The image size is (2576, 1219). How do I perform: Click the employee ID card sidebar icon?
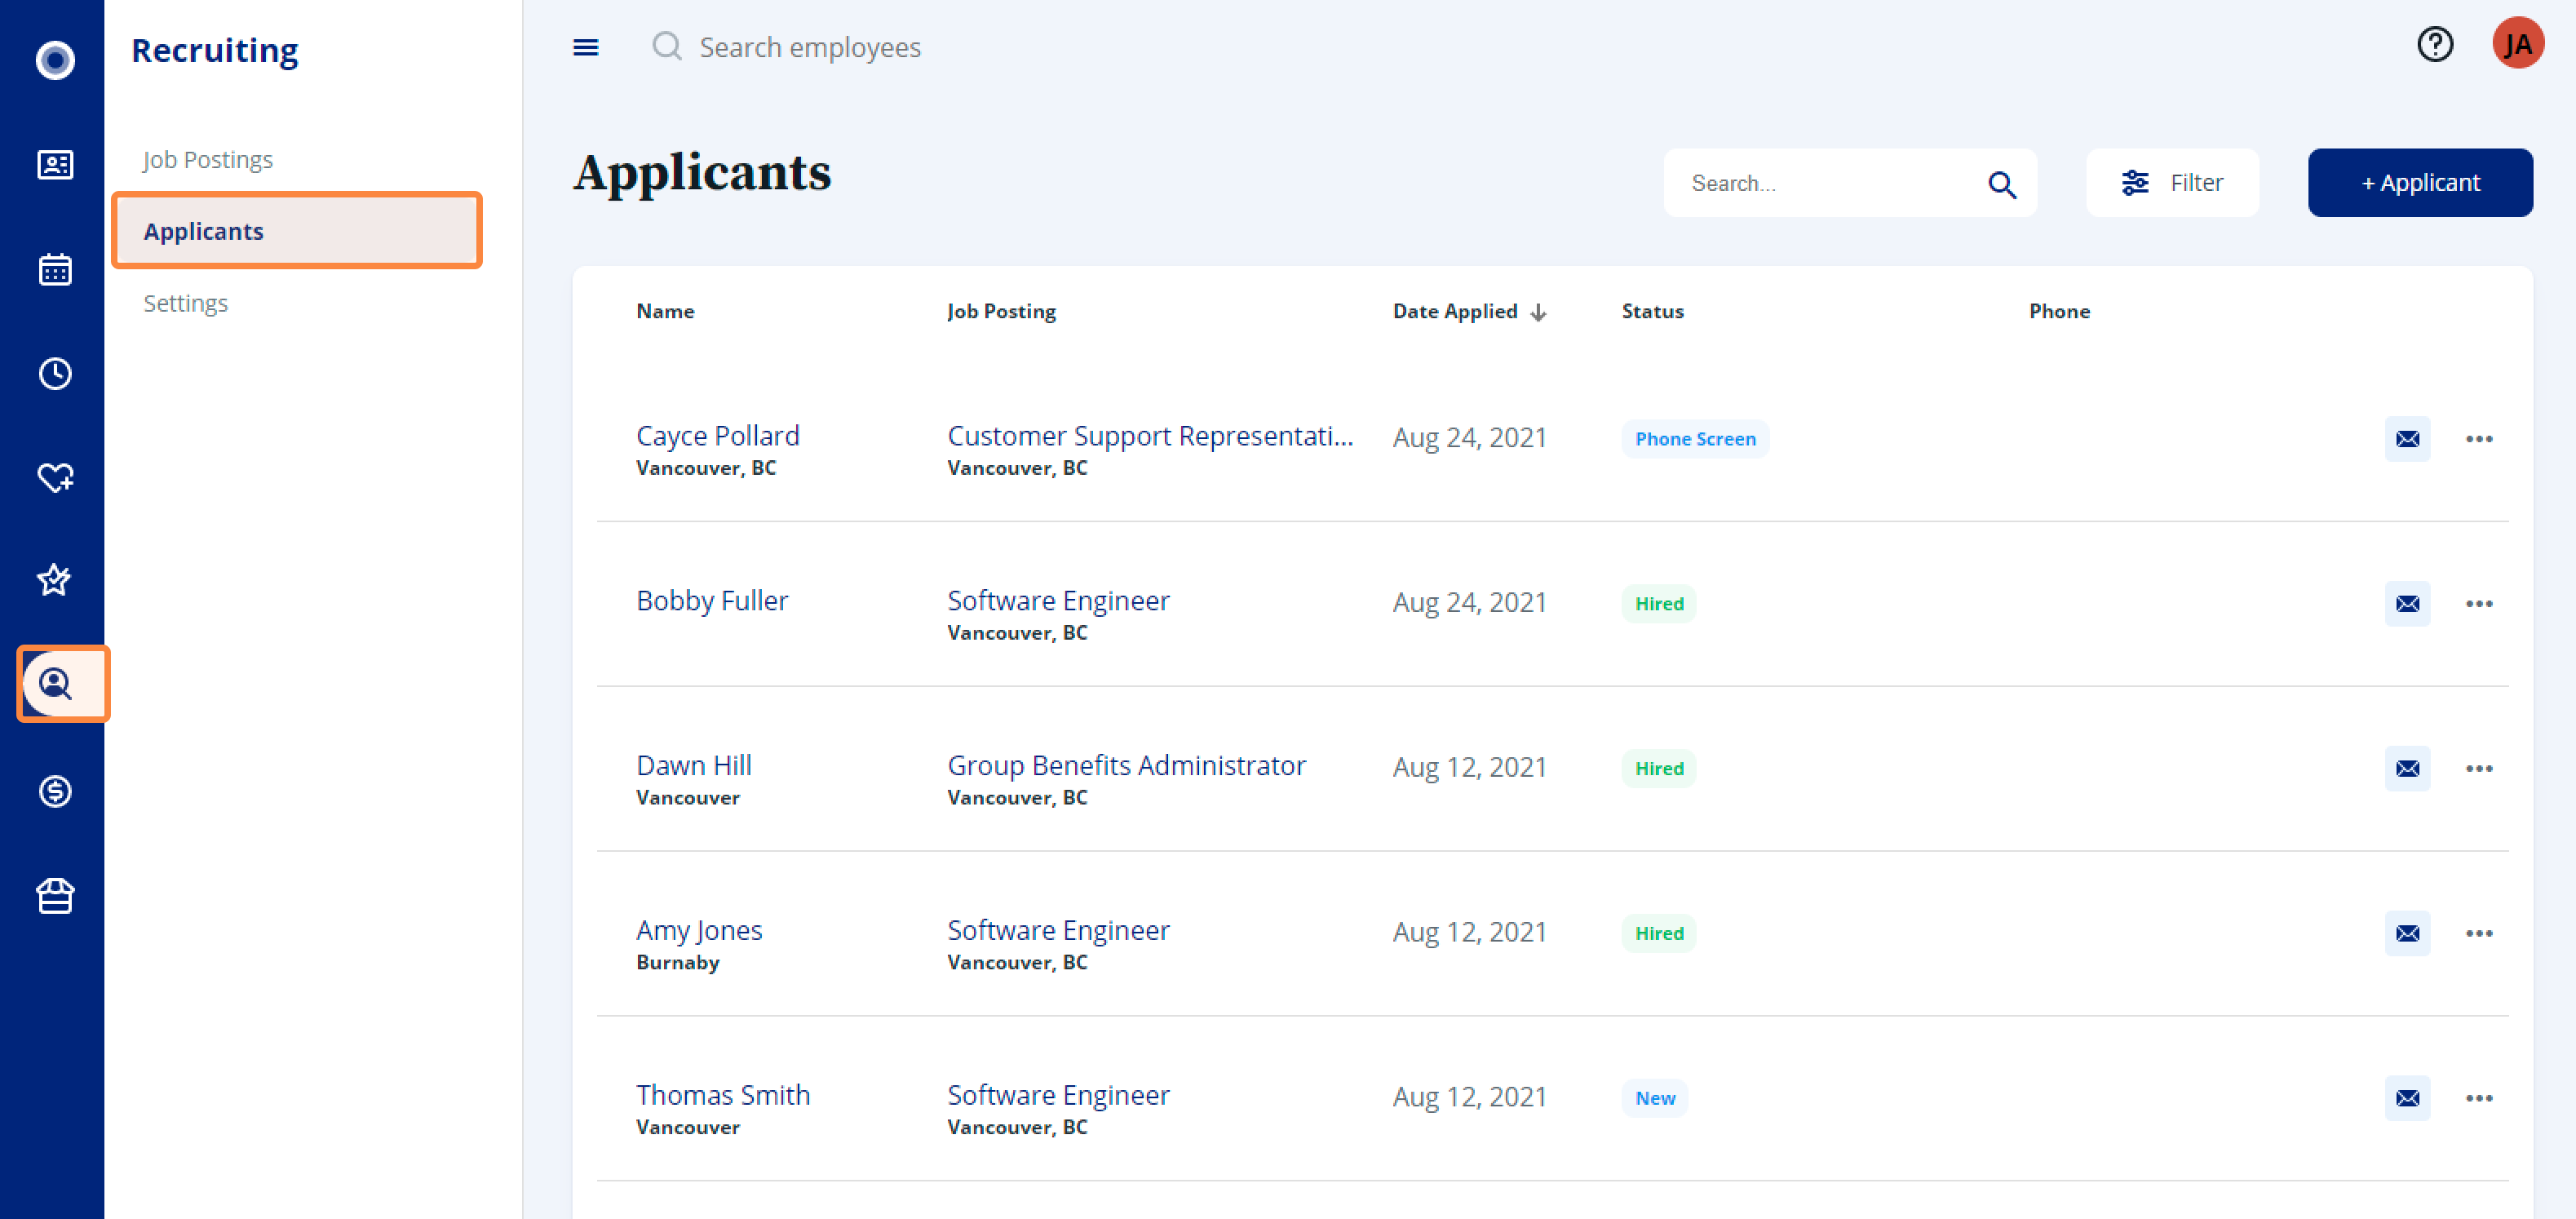coord(55,165)
